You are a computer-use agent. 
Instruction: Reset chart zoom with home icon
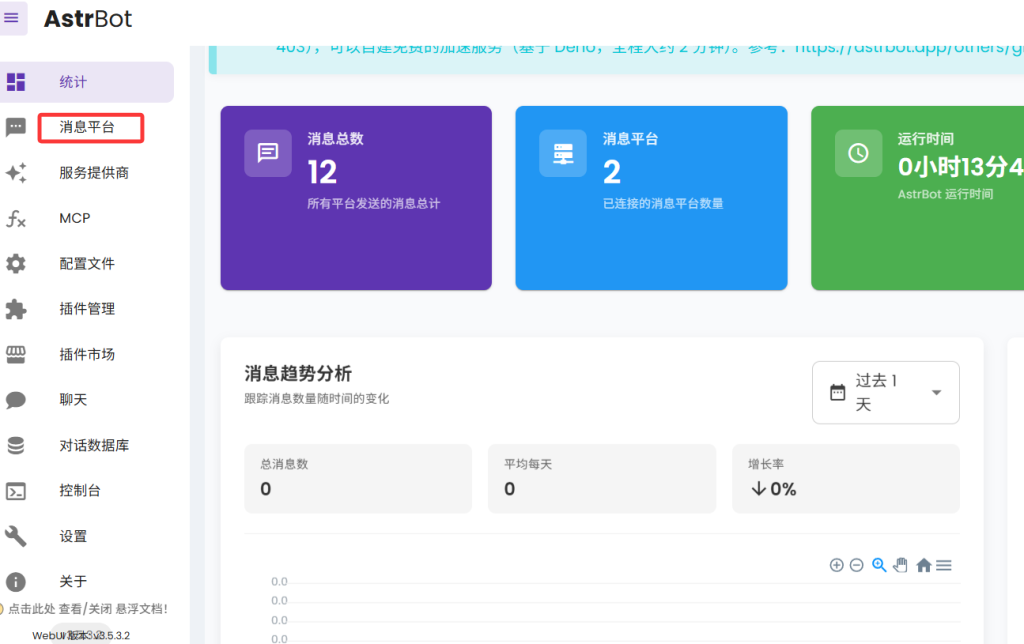pos(923,565)
